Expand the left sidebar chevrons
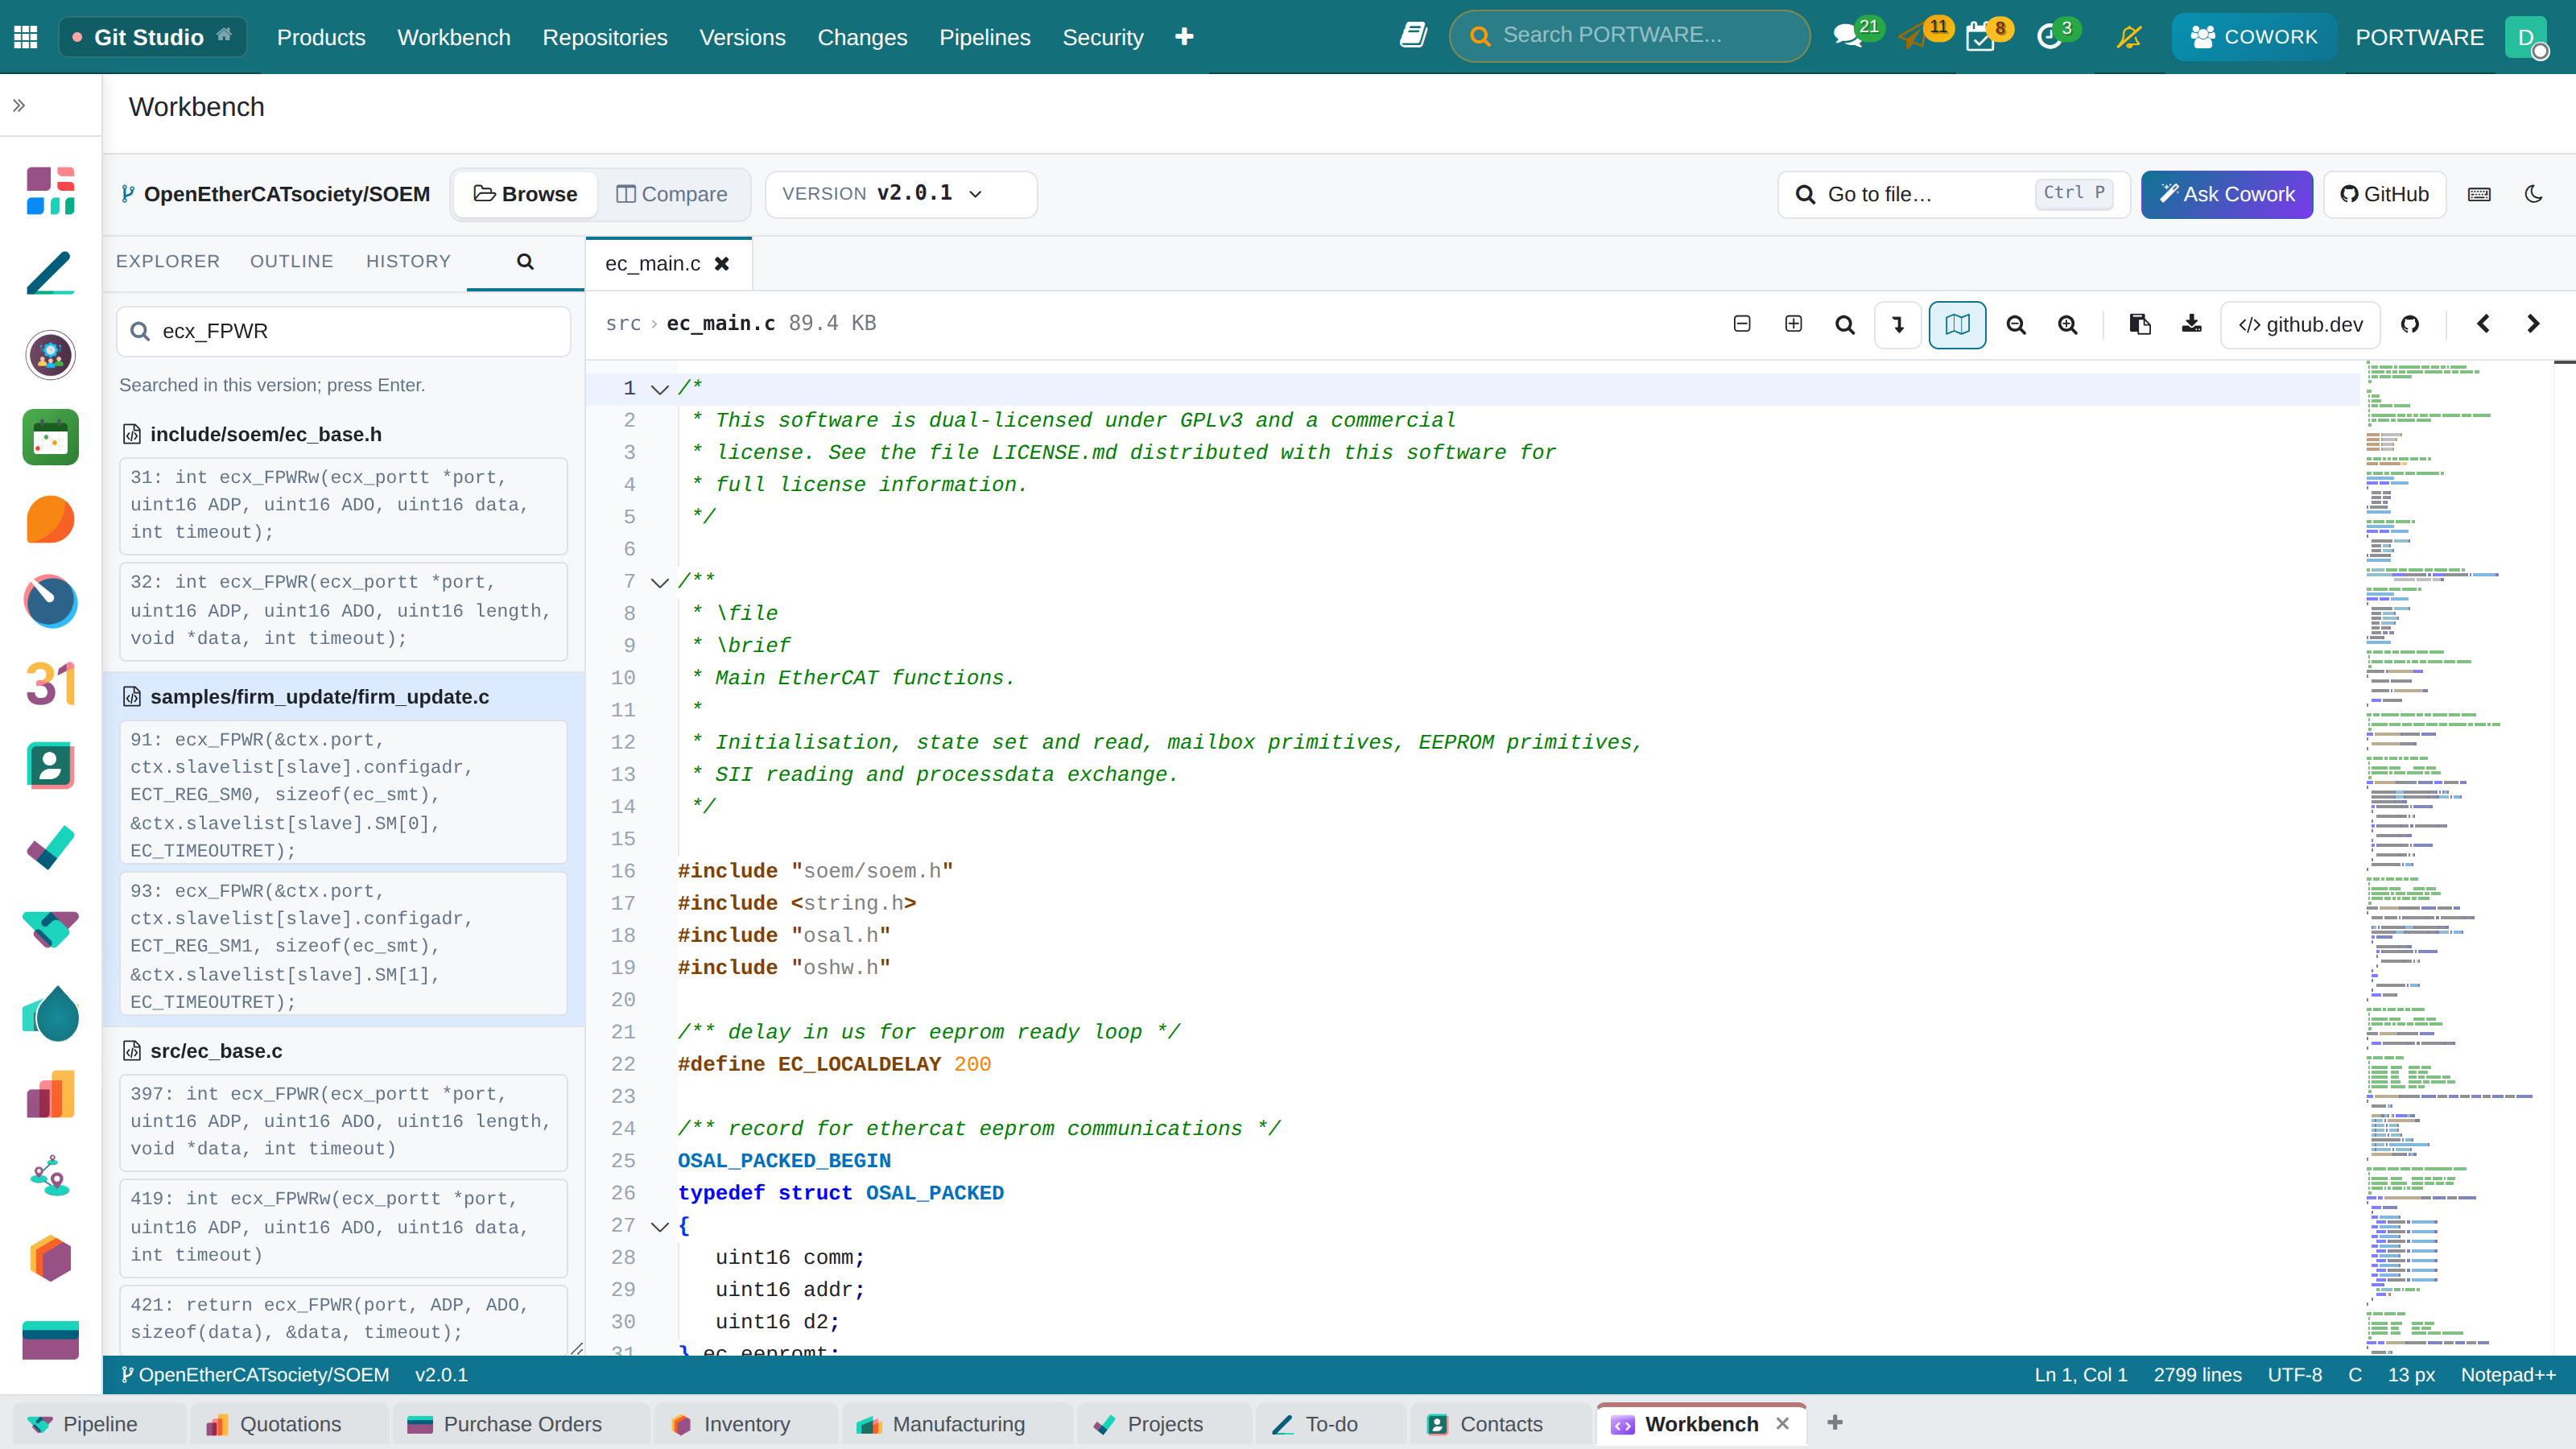Image resolution: width=2576 pixels, height=1449 pixels. [x=19, y=105]
